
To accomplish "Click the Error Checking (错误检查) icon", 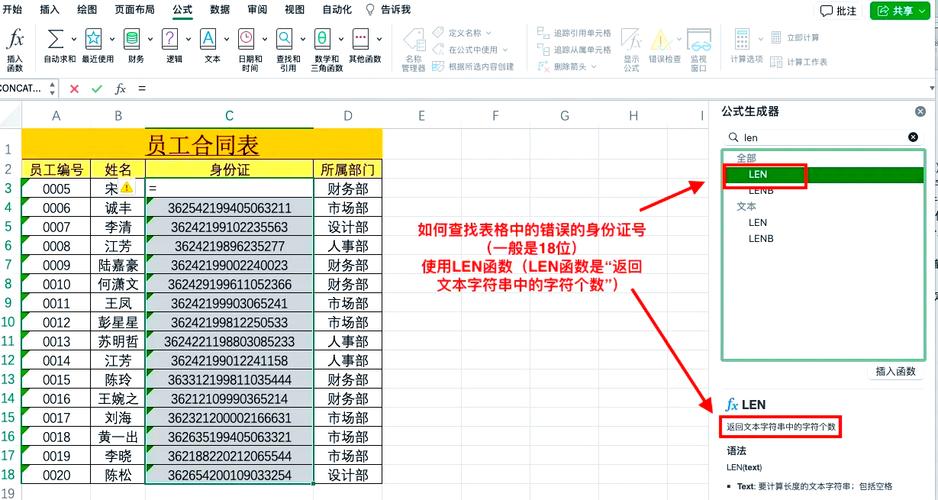I will coord(661,40).
